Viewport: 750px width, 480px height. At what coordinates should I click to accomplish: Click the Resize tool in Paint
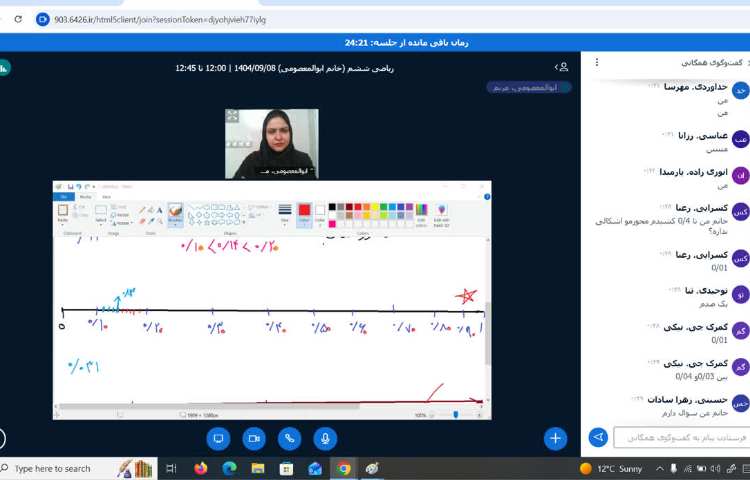coord(121,215)
